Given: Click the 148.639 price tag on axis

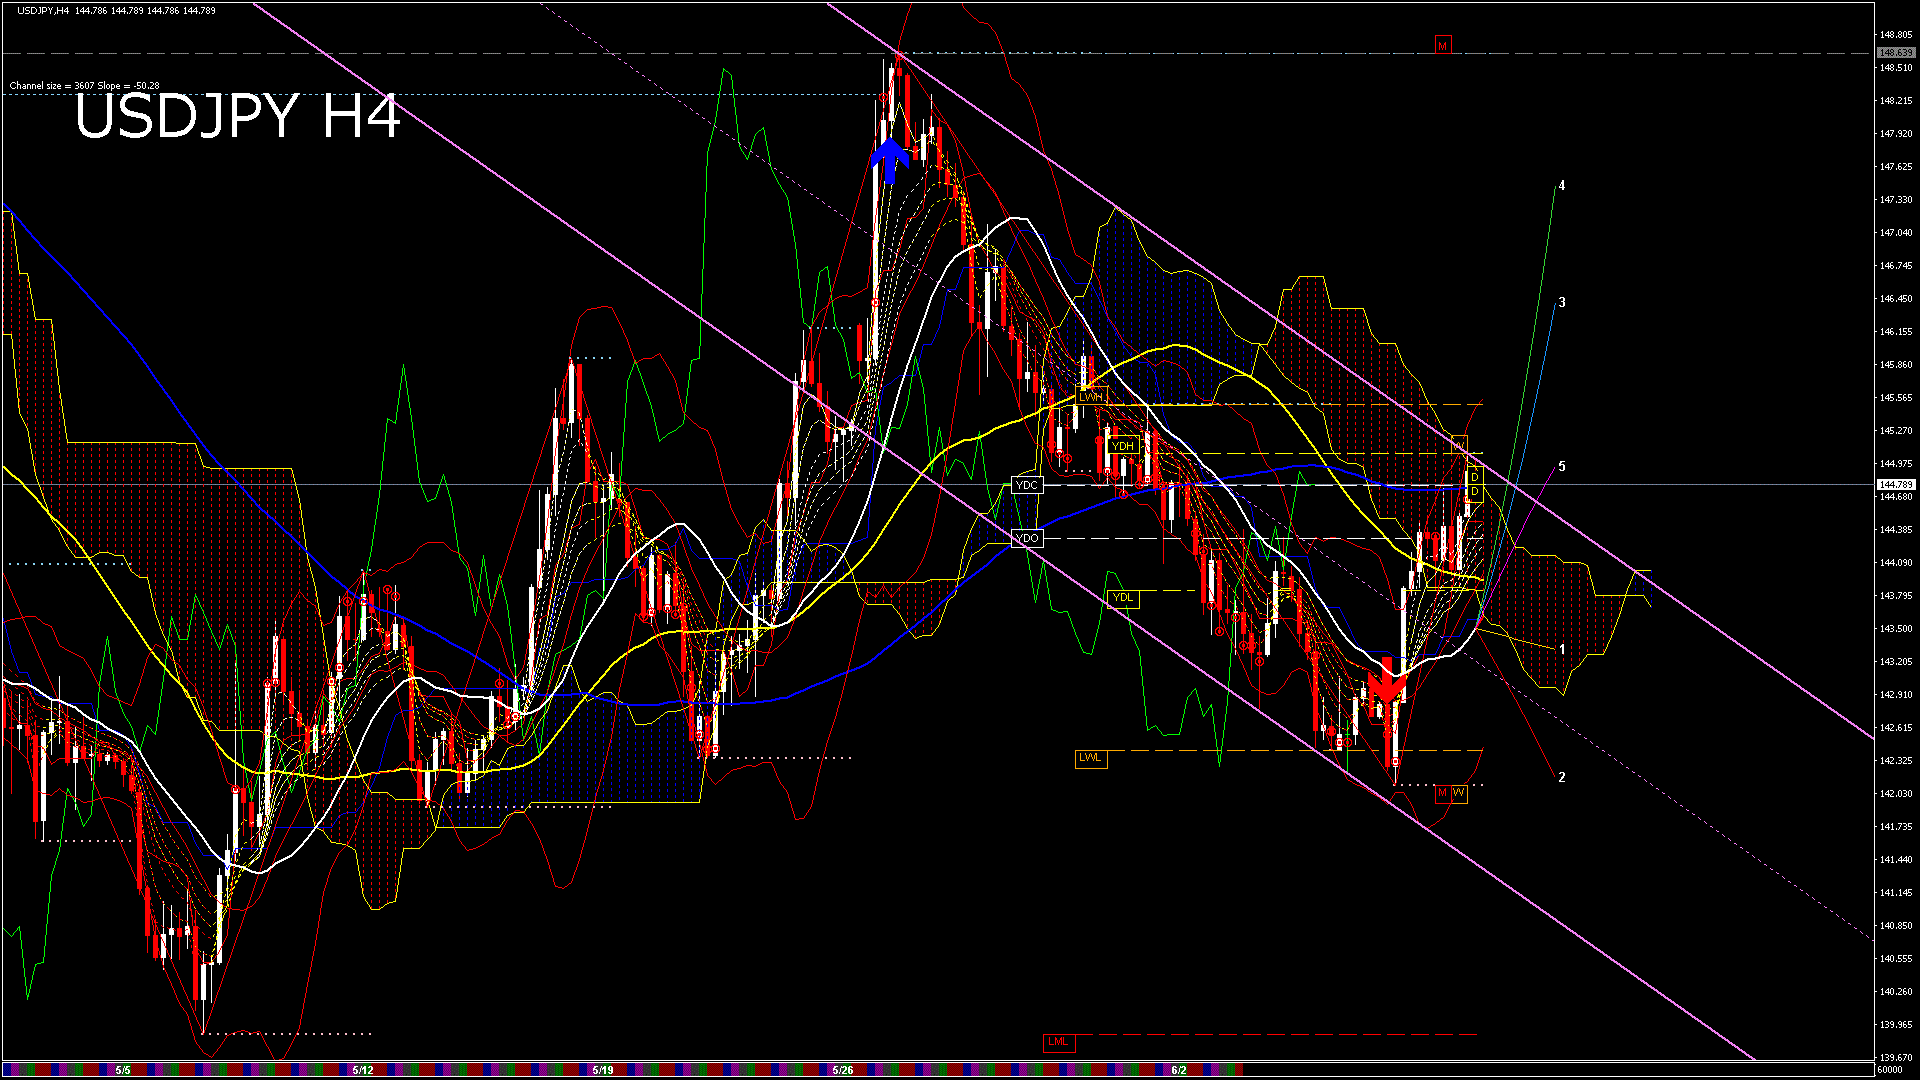Looking at the screenshot, I should click(1895, 53).
